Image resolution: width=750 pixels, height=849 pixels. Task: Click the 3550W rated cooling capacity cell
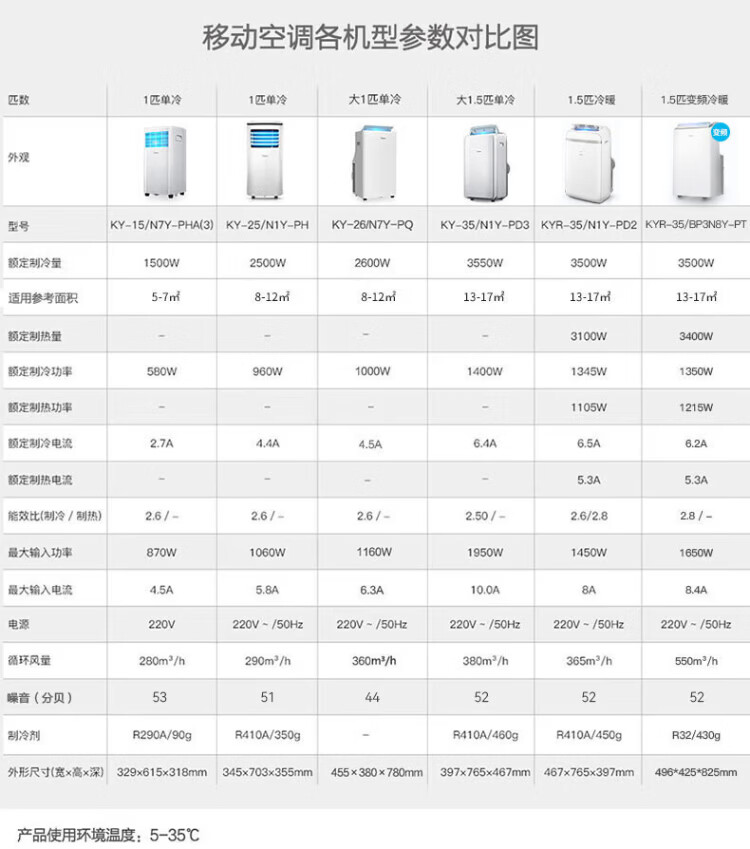pyautogui.click(x=485, y=263)
